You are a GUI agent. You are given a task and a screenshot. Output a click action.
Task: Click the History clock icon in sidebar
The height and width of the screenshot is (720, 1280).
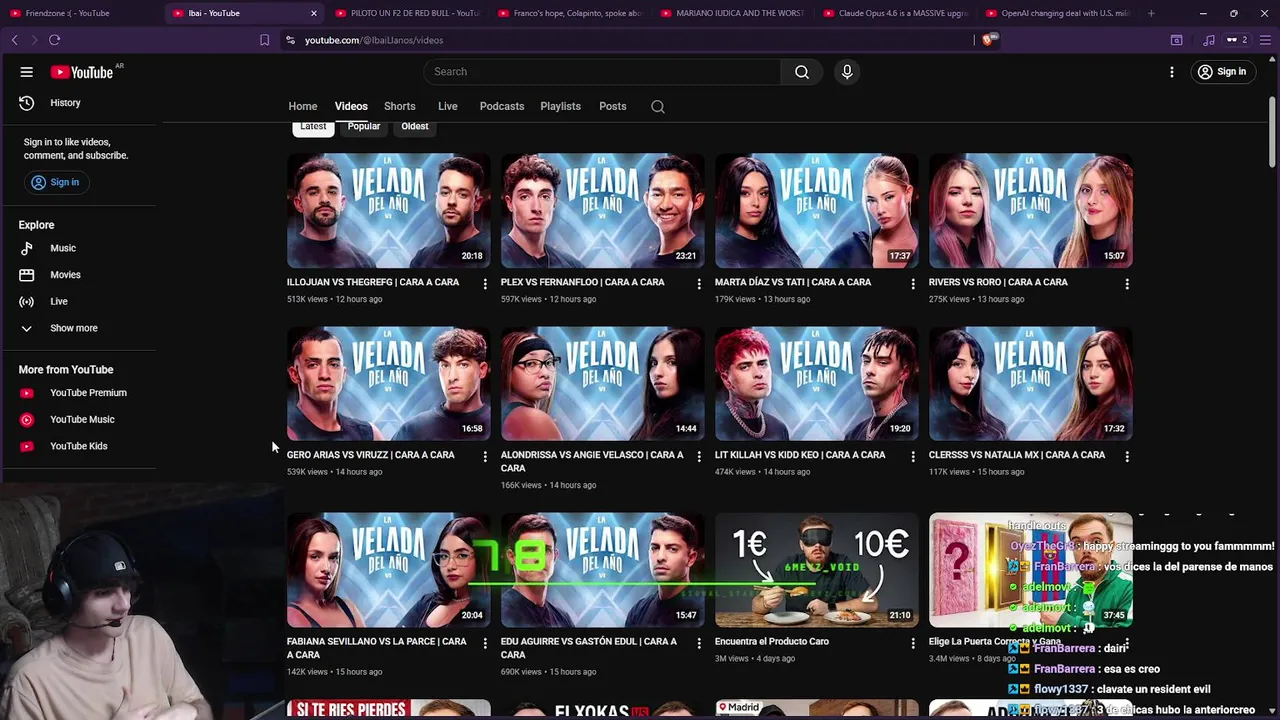[27, 103]
